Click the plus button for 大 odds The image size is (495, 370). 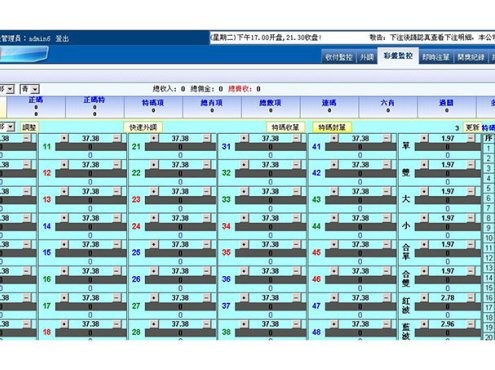coord(424,191)
